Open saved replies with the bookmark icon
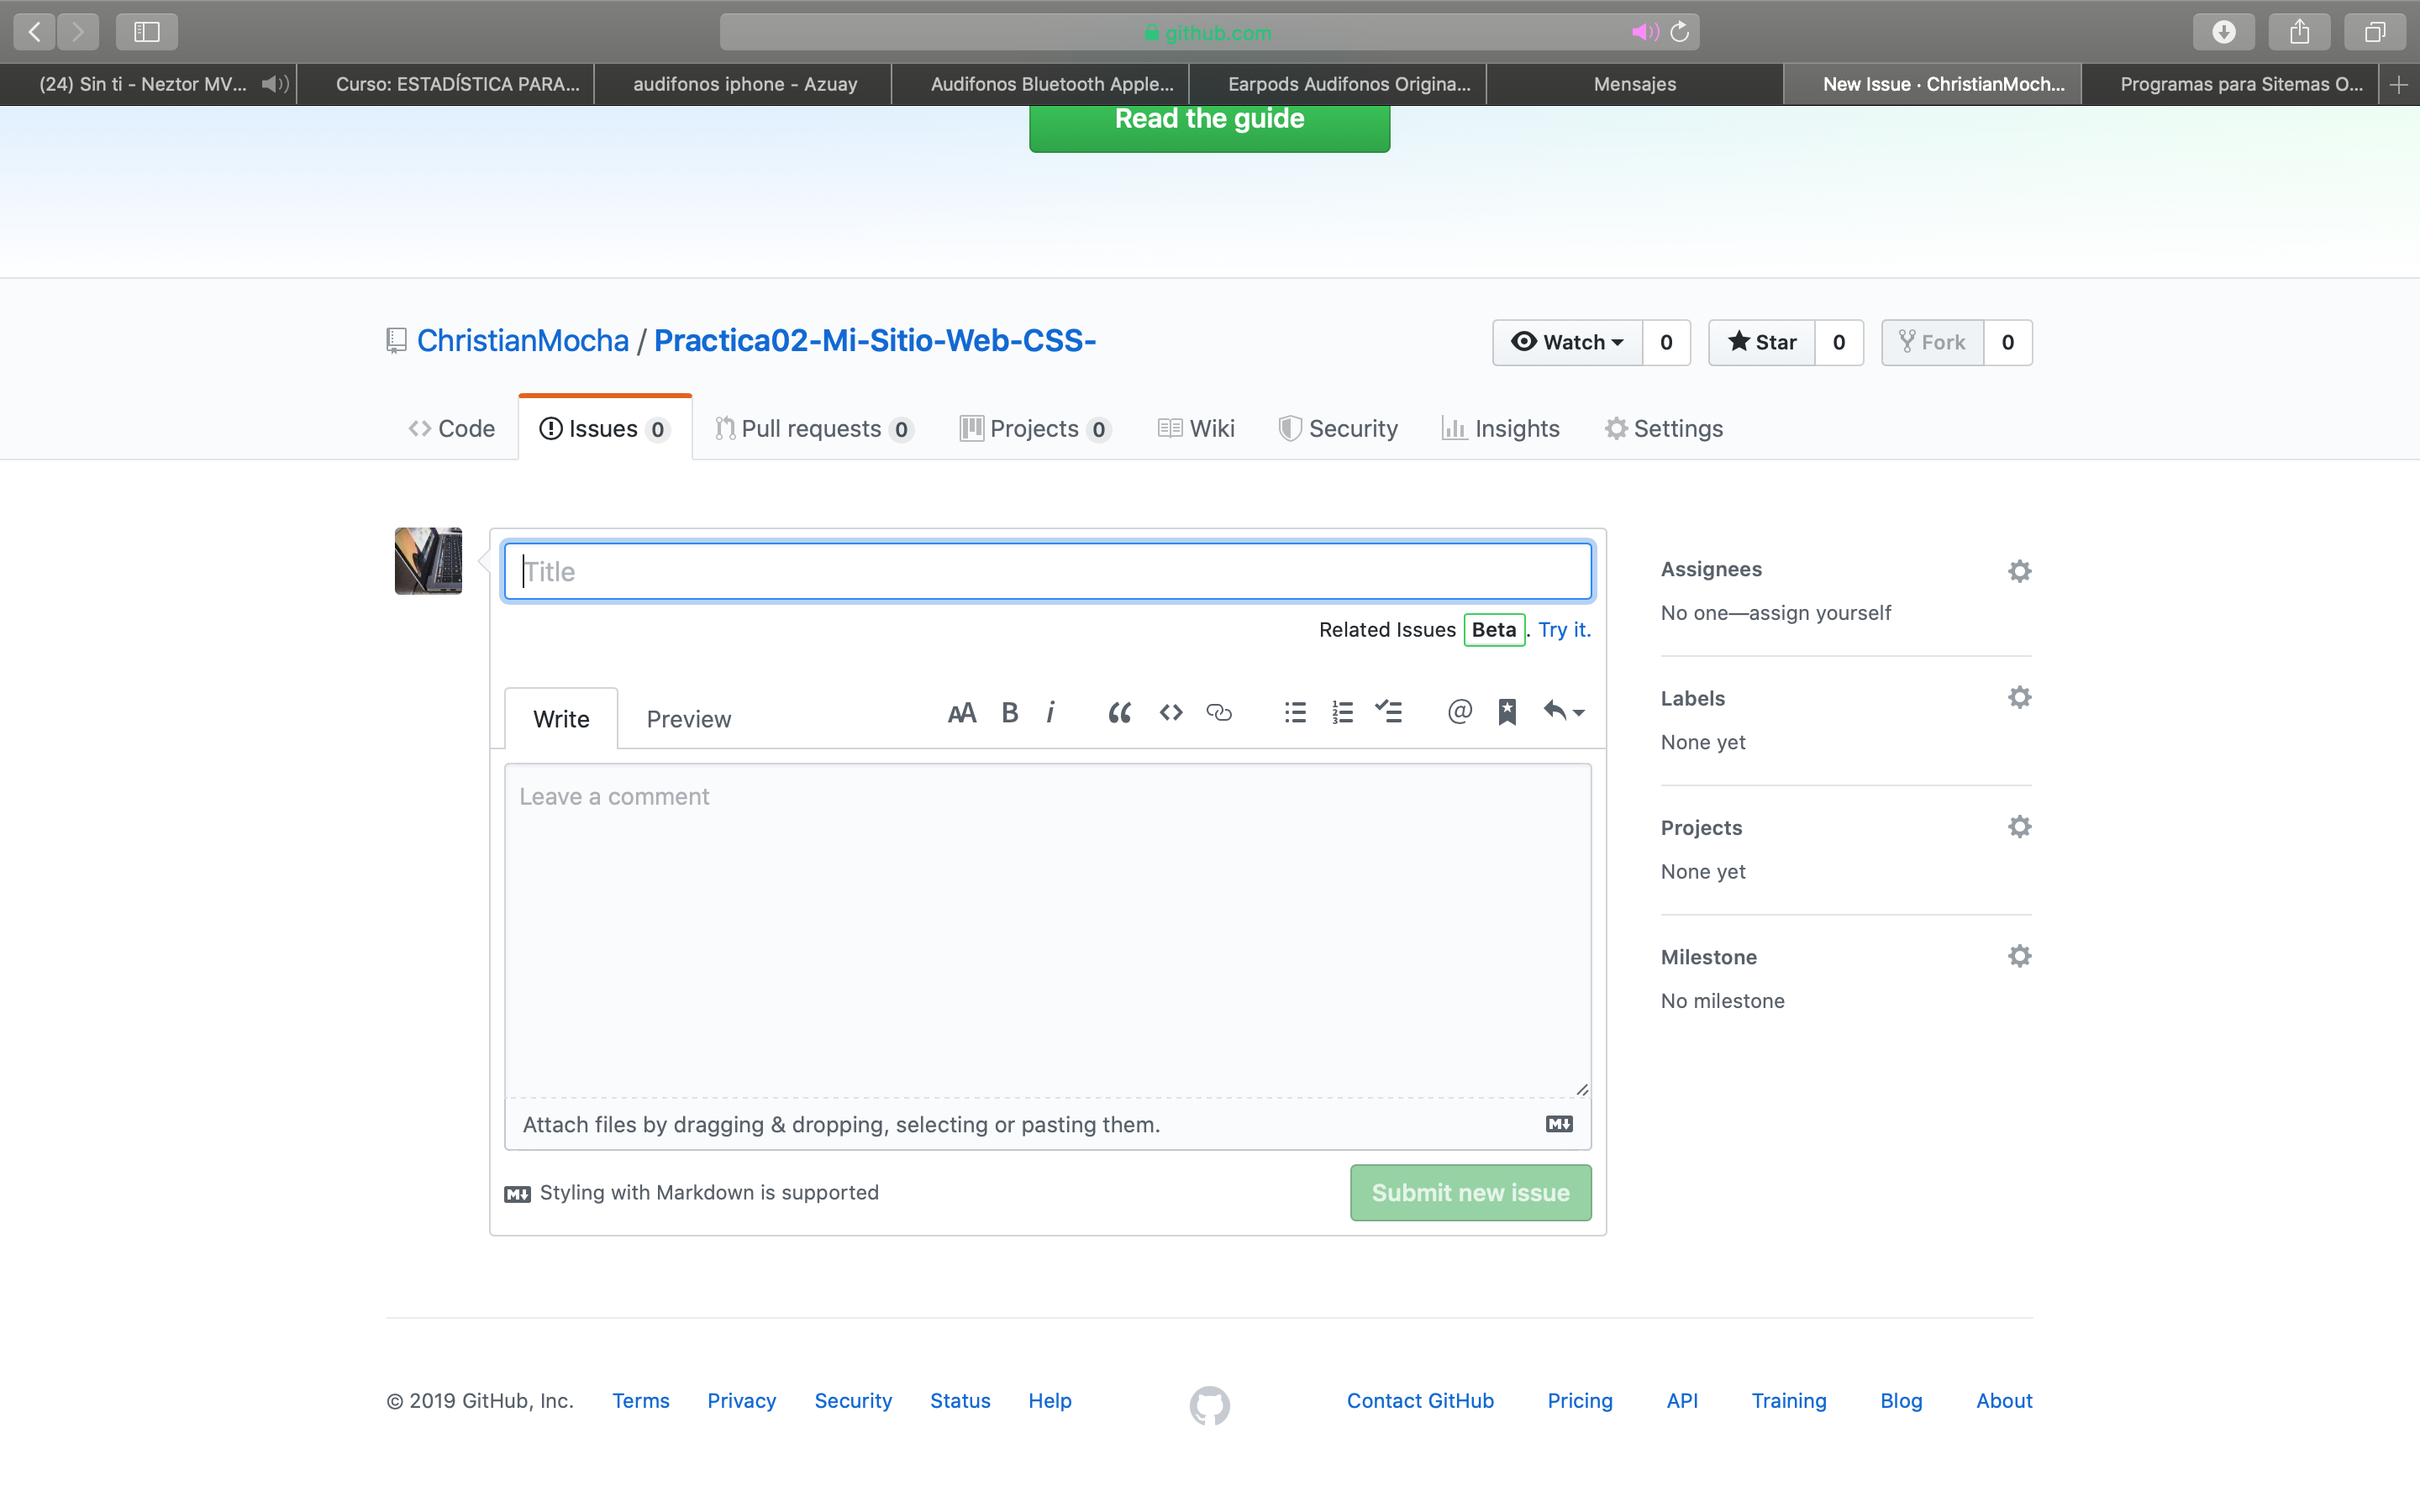 [1508, 712]
